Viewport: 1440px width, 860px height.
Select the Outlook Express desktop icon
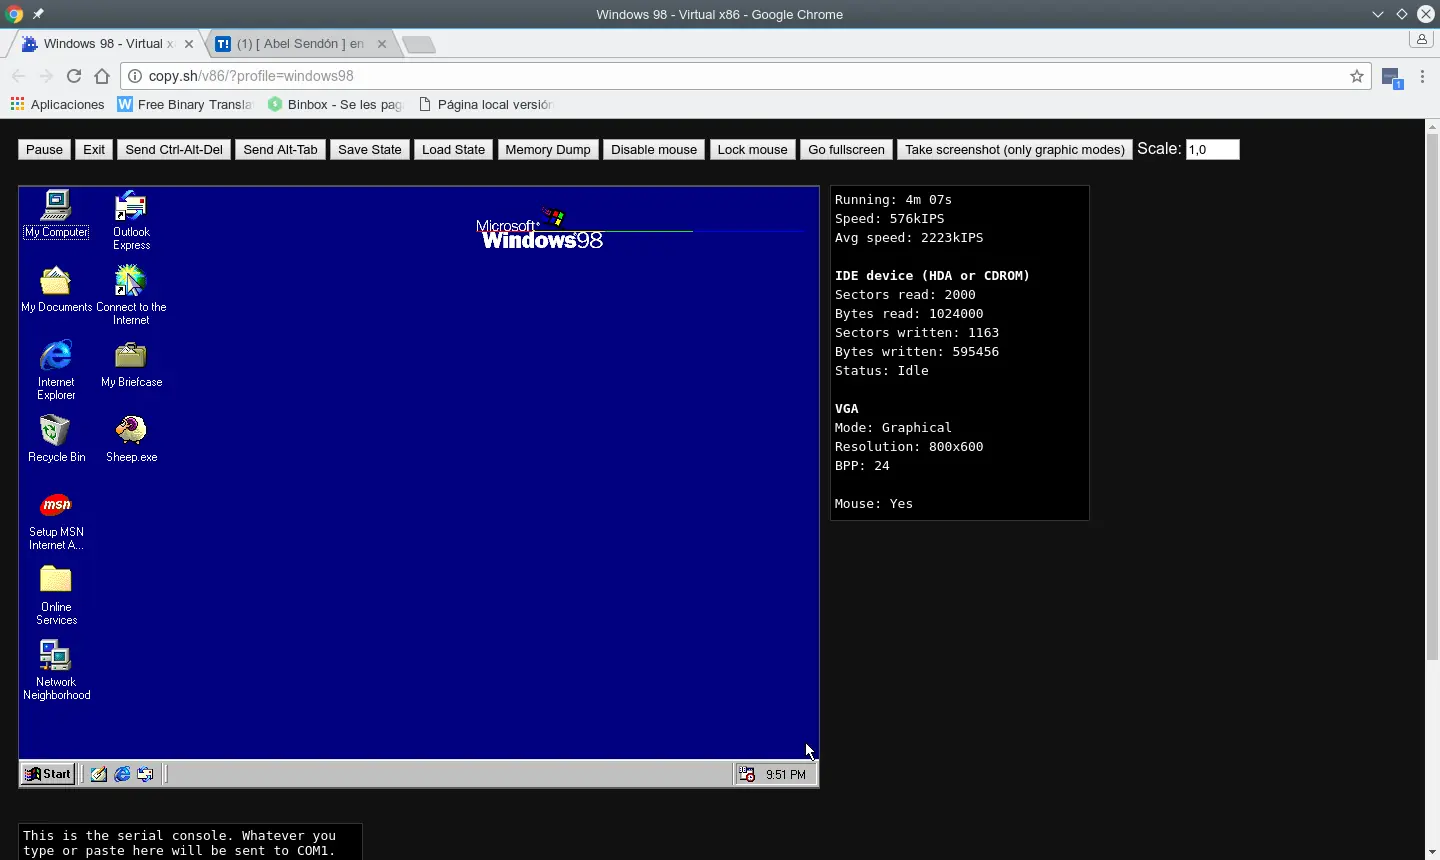click(131, 220)
